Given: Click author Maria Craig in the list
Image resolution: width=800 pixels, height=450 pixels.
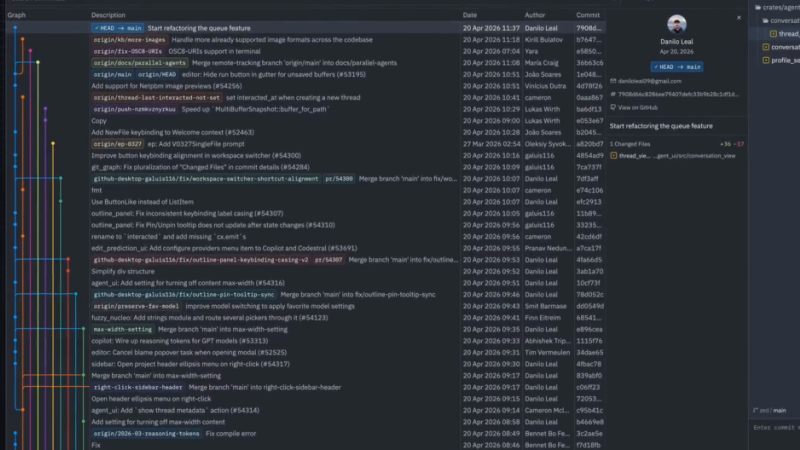Looking at the screenshot, I should [x=541, y=63].
